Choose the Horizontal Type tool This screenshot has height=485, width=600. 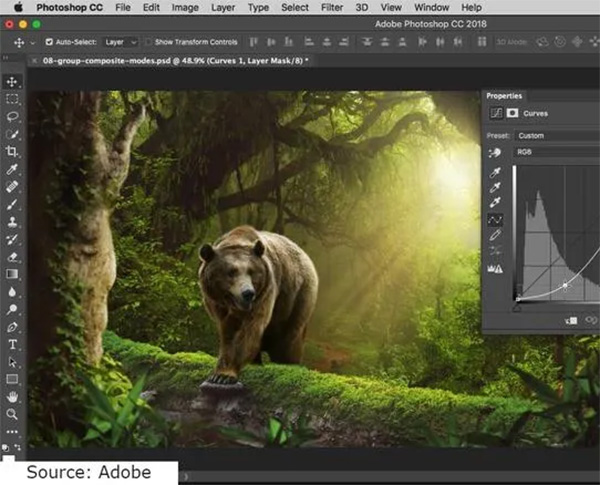coord(12,344)
